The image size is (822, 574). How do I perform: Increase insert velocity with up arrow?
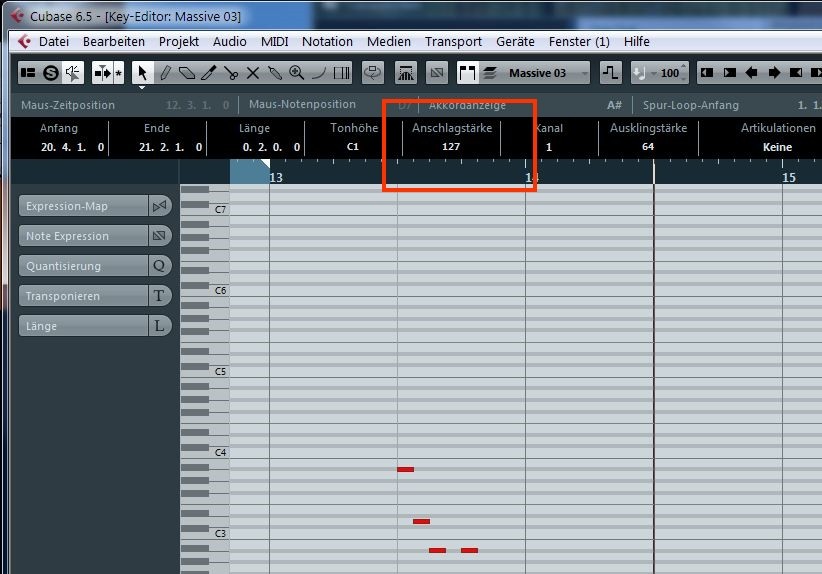click(683, 67)
